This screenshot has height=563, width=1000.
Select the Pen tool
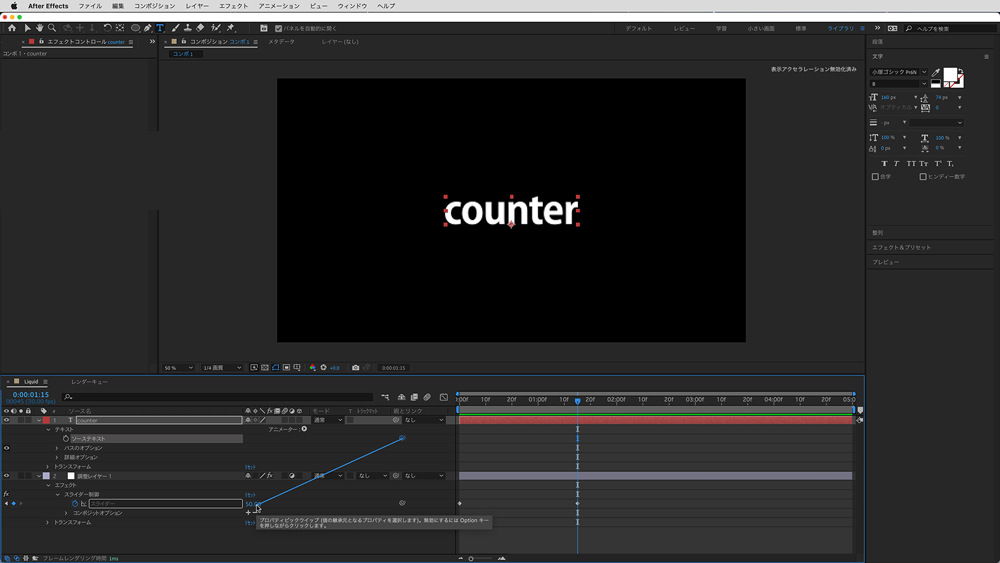click(147, 28)
